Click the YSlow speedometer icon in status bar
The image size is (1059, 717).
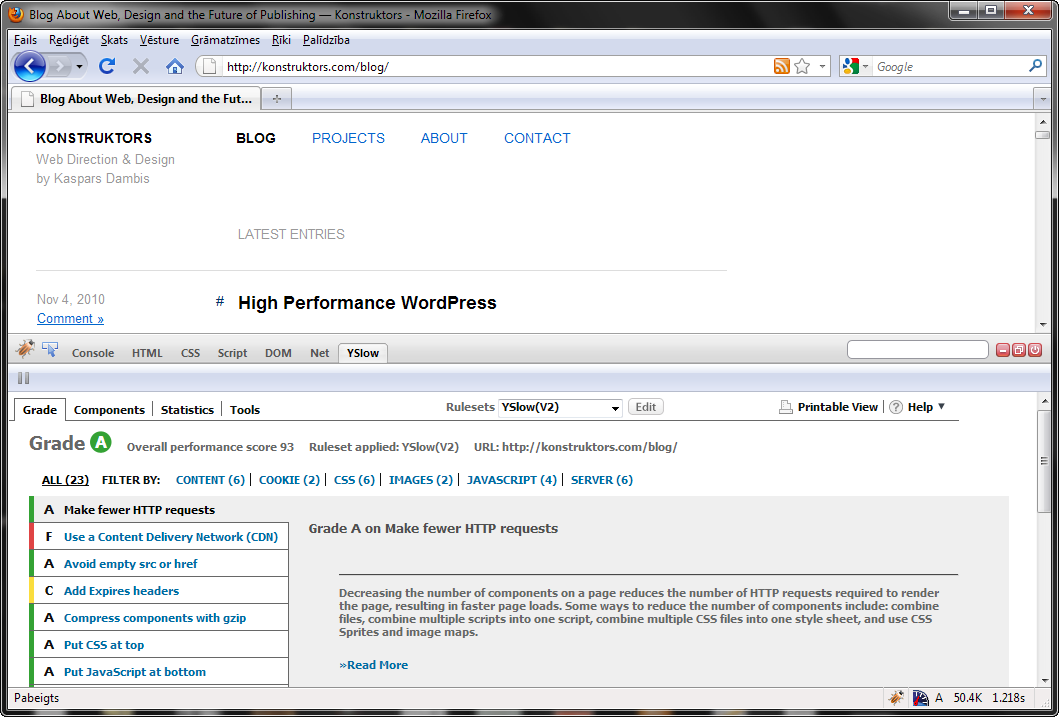pos(919,698)
